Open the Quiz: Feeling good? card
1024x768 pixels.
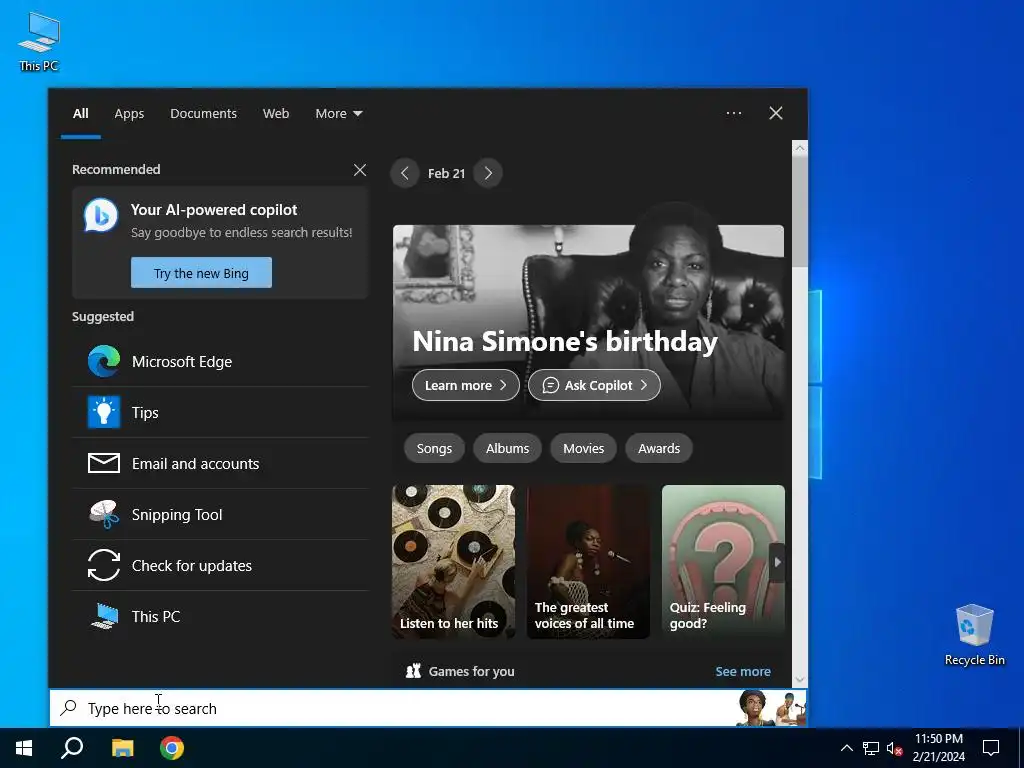(723, 562)
